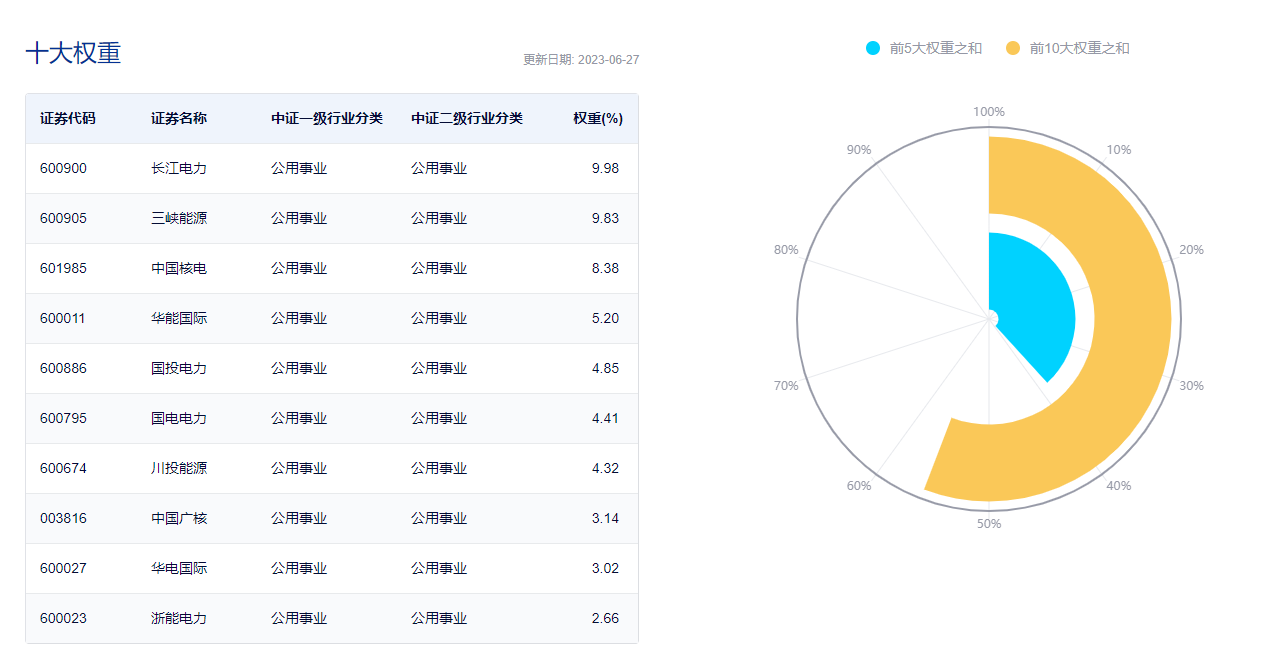Click the 中国核电 security name
1280x651 pixels.
coord(179,268)
